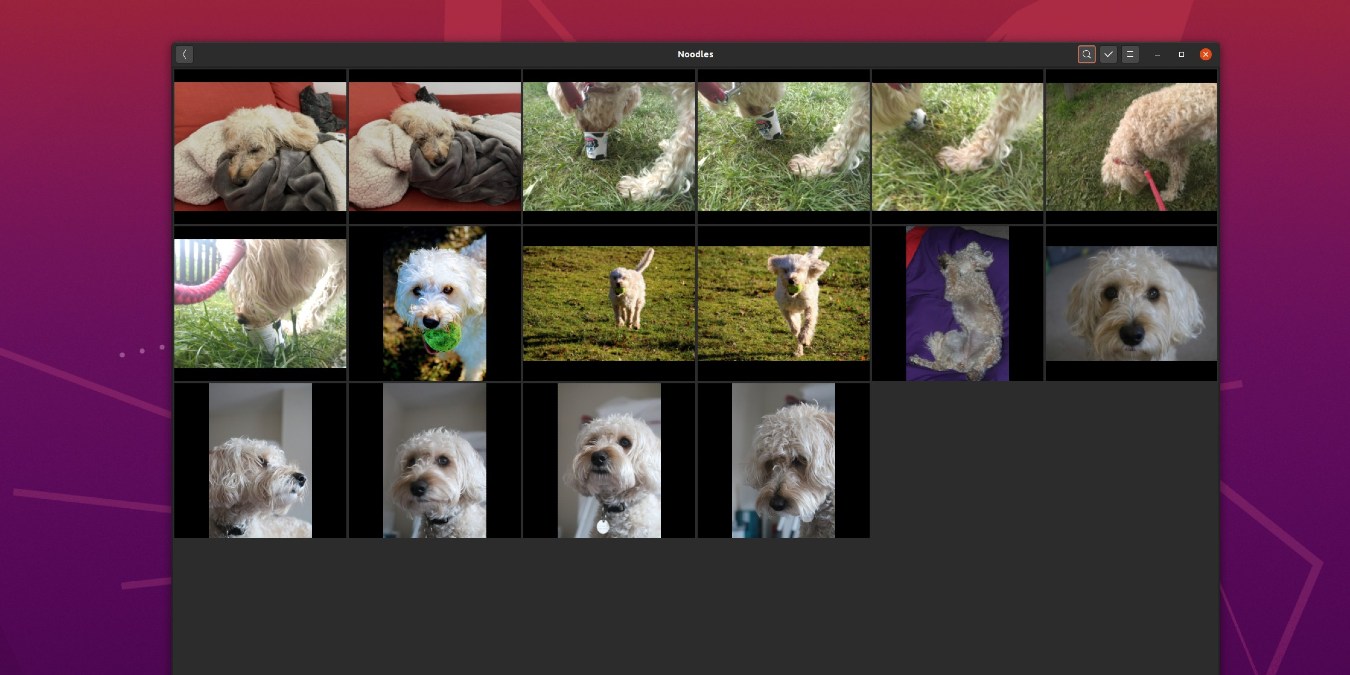Open photo of dog sleeping on orange couch

coord(260,146)
